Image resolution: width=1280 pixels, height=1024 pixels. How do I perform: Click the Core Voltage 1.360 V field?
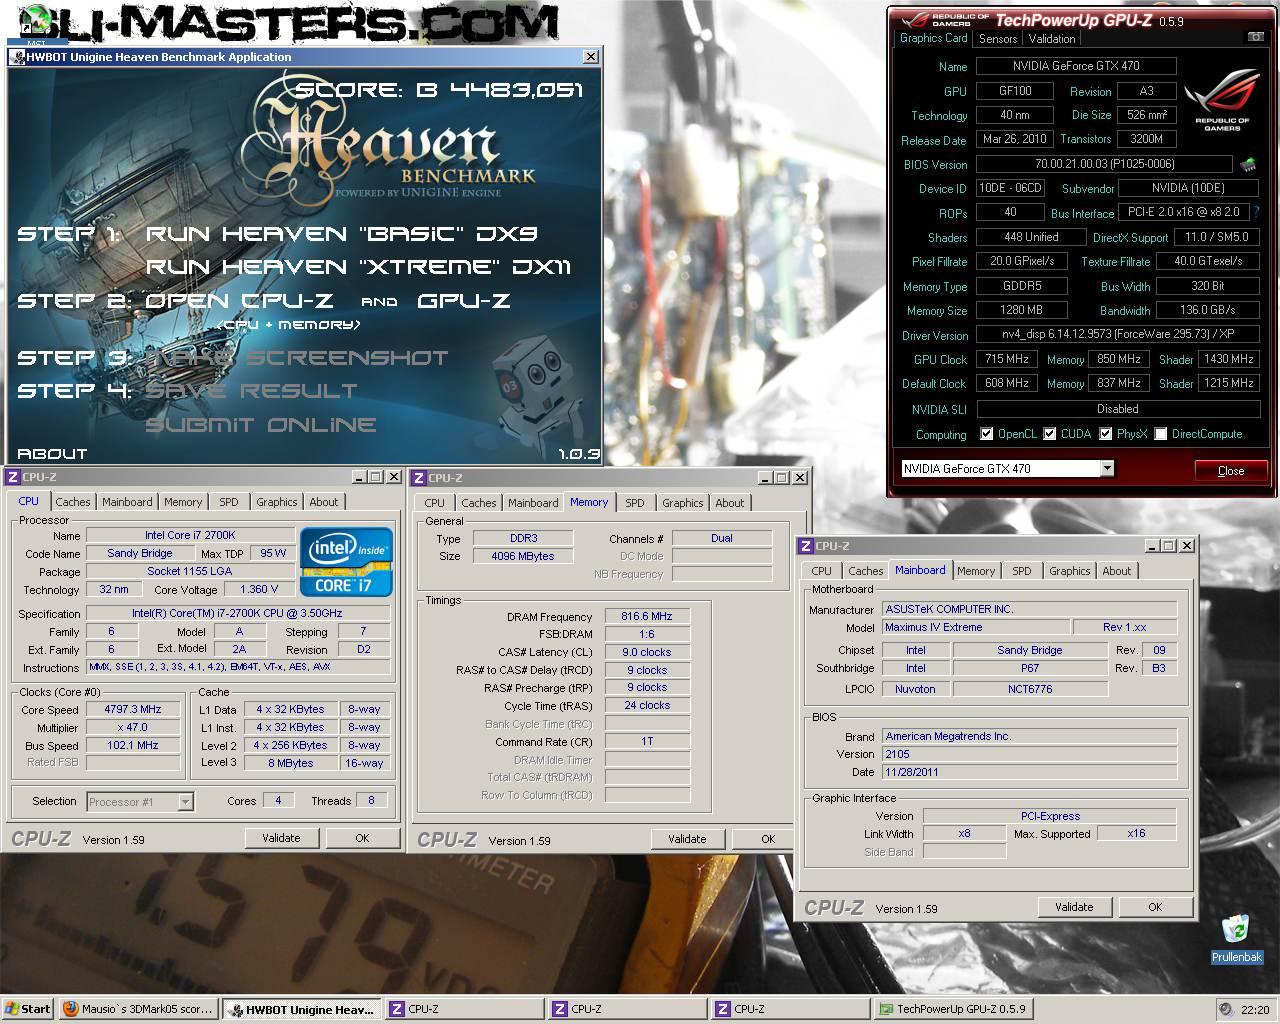259,589
